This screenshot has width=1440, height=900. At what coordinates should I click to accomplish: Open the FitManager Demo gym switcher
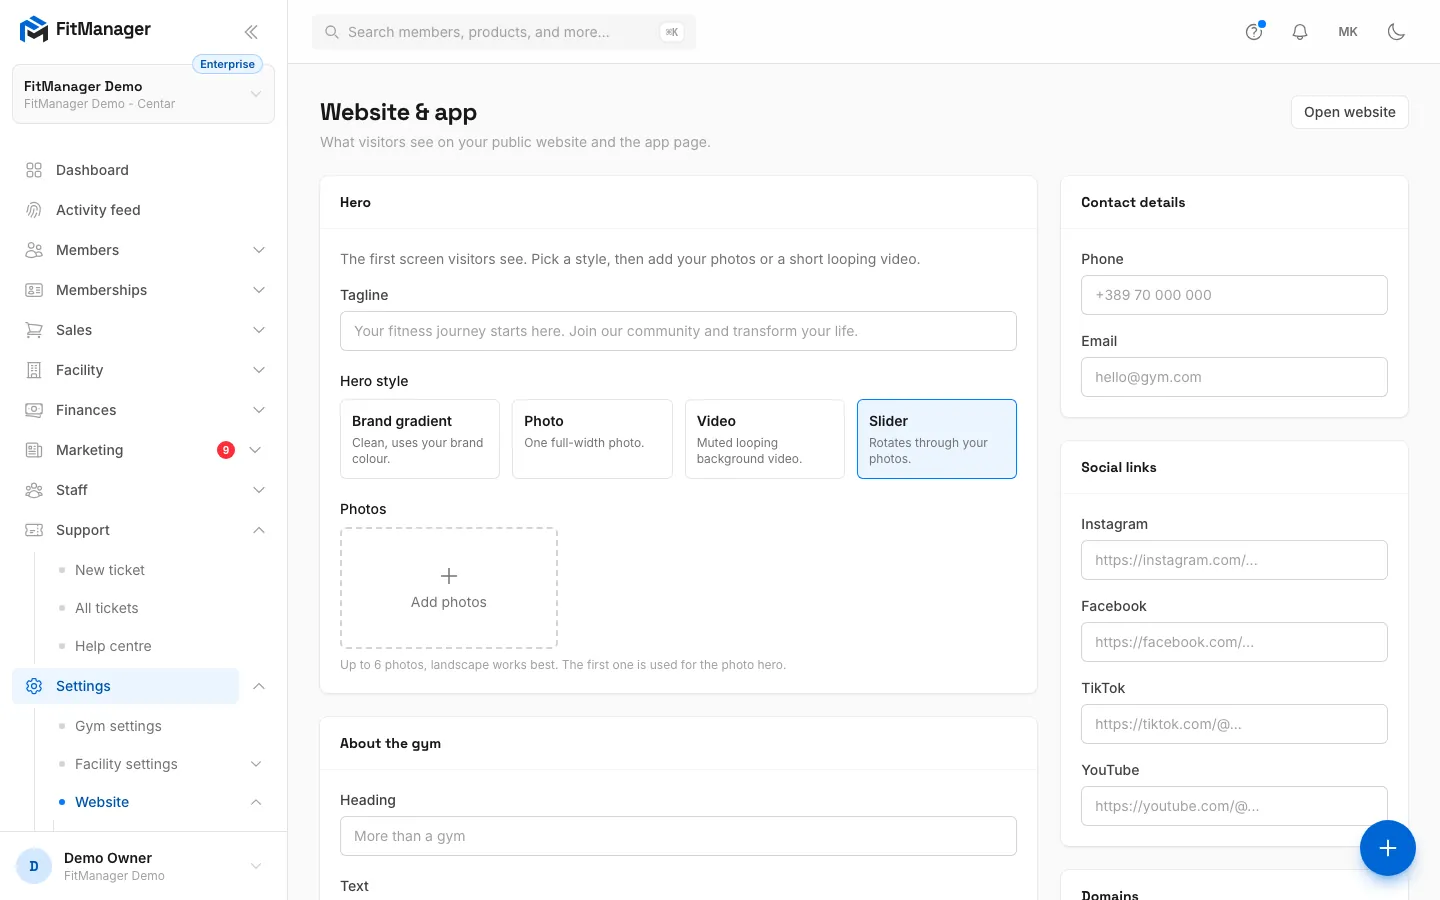click(143, 94)
